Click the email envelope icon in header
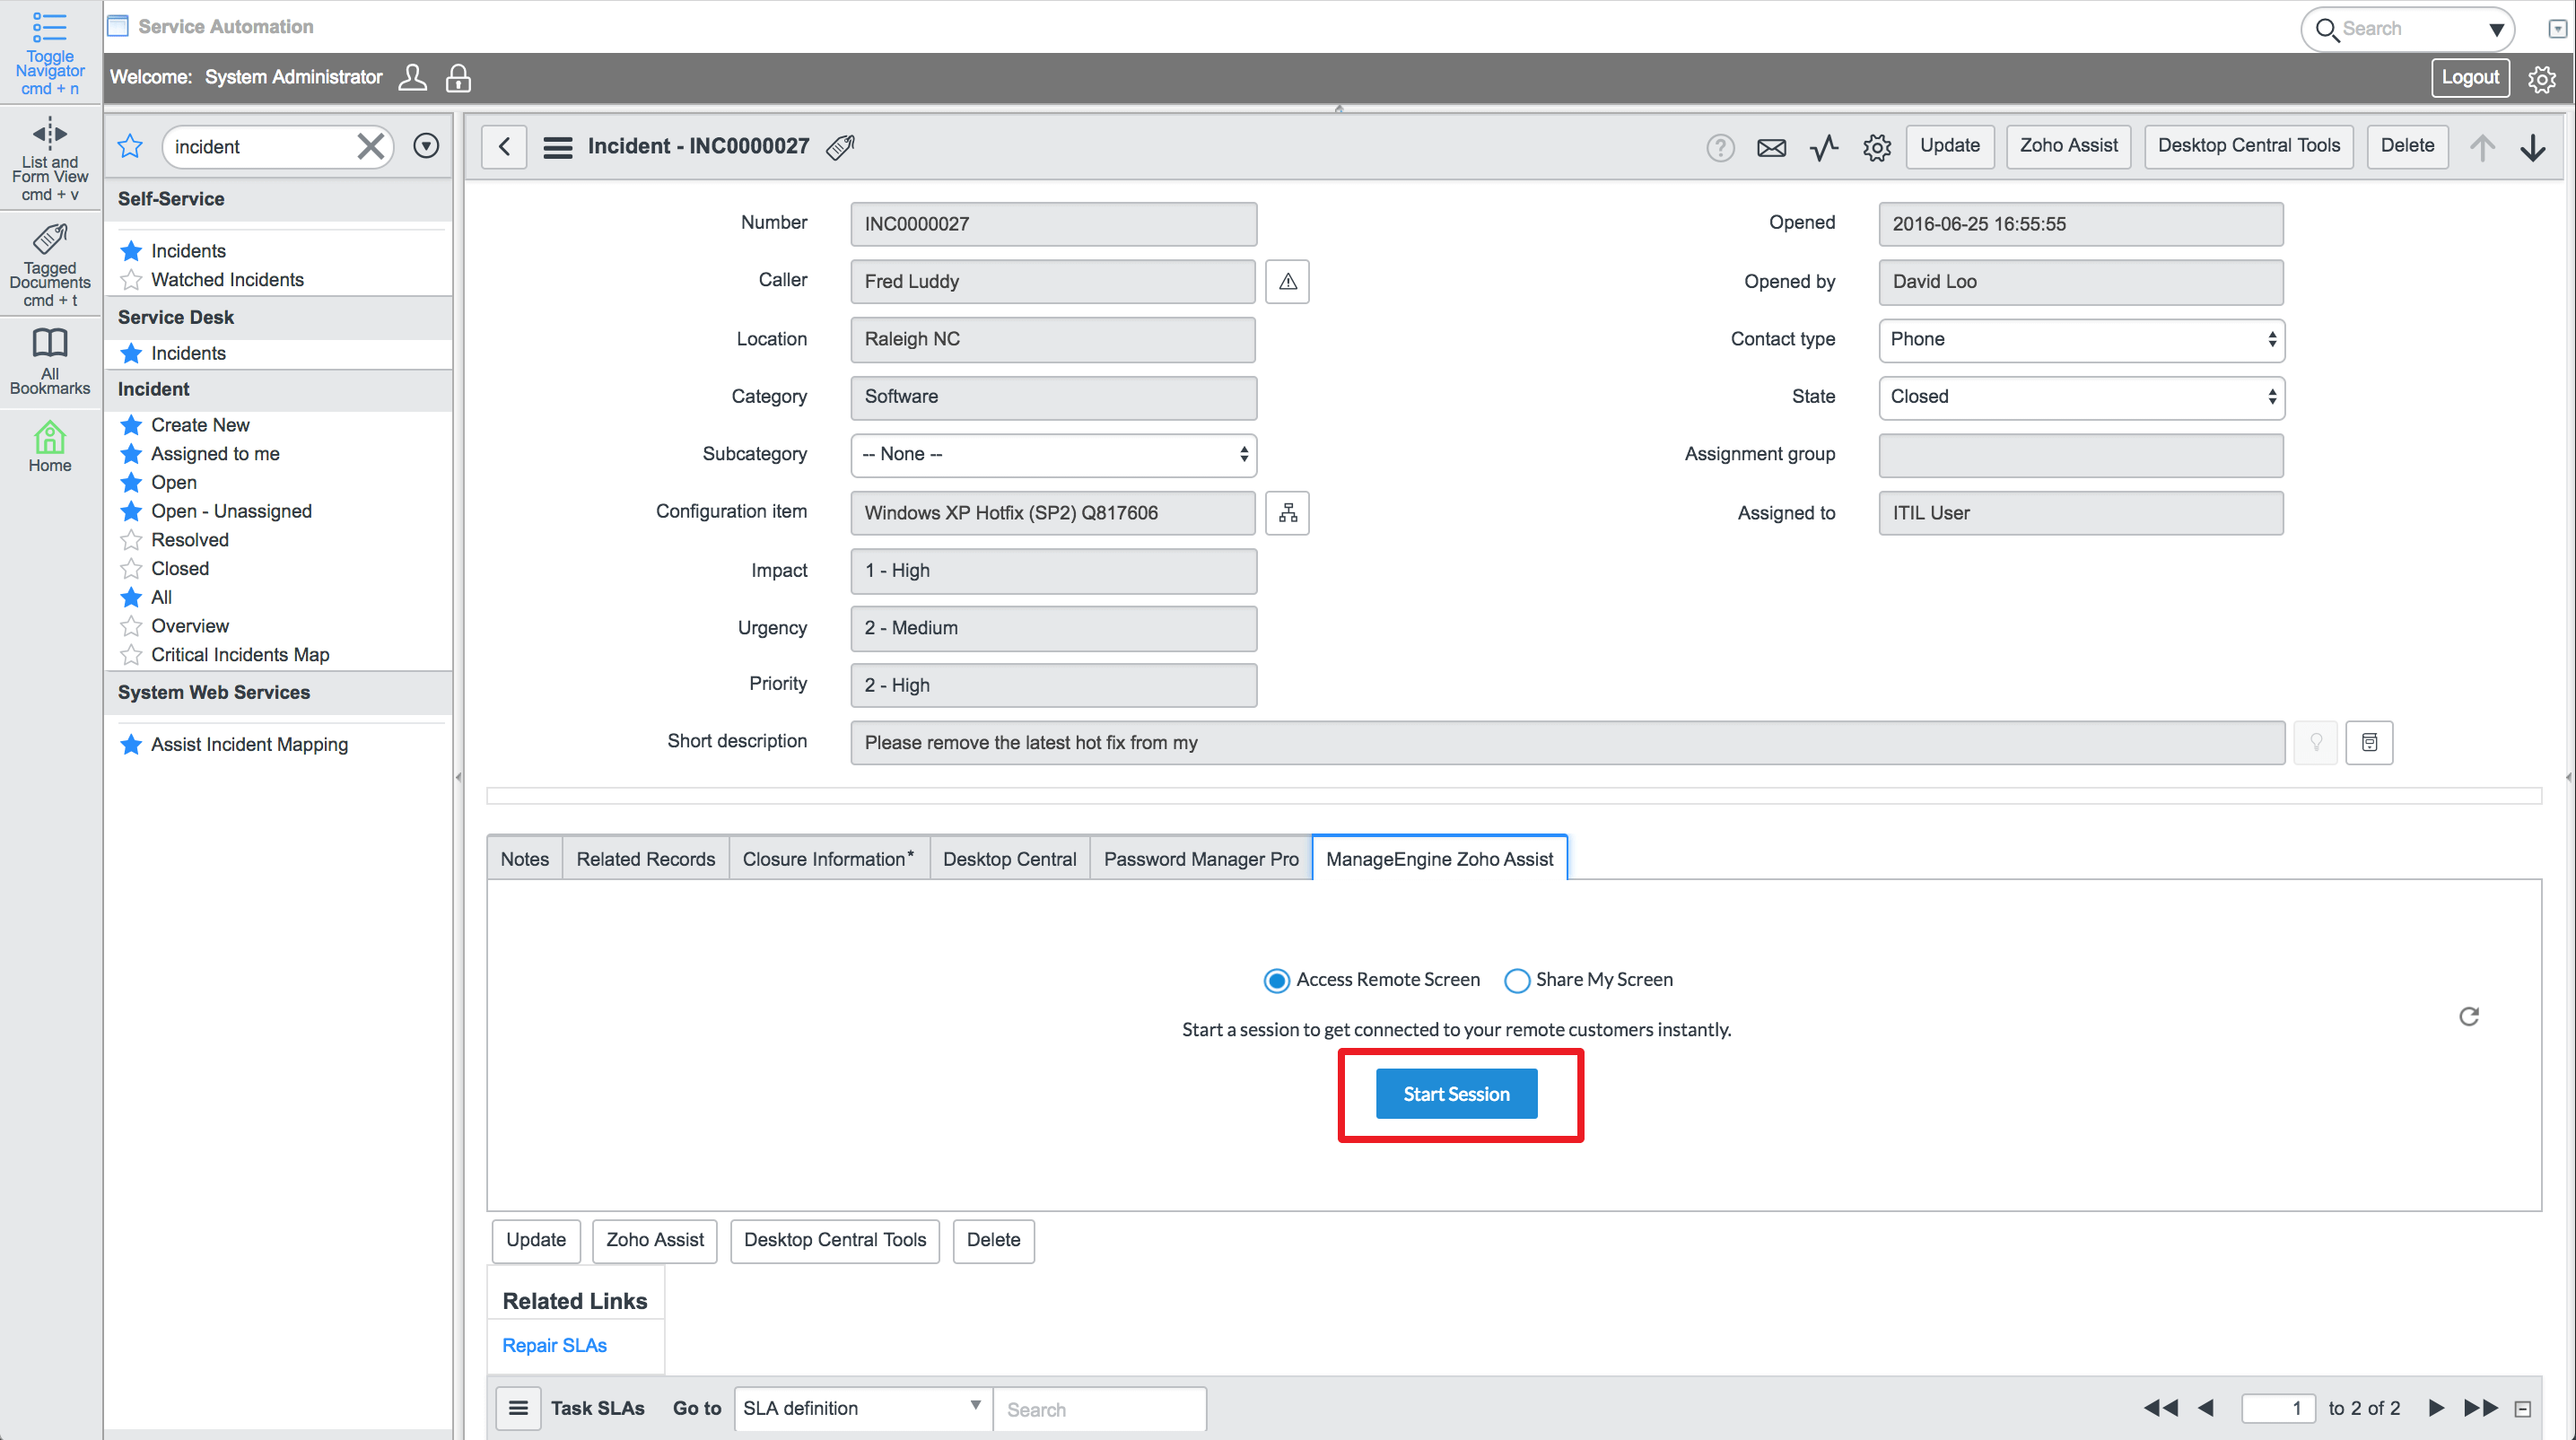 pyautogui.click(x=1771, y=148)
